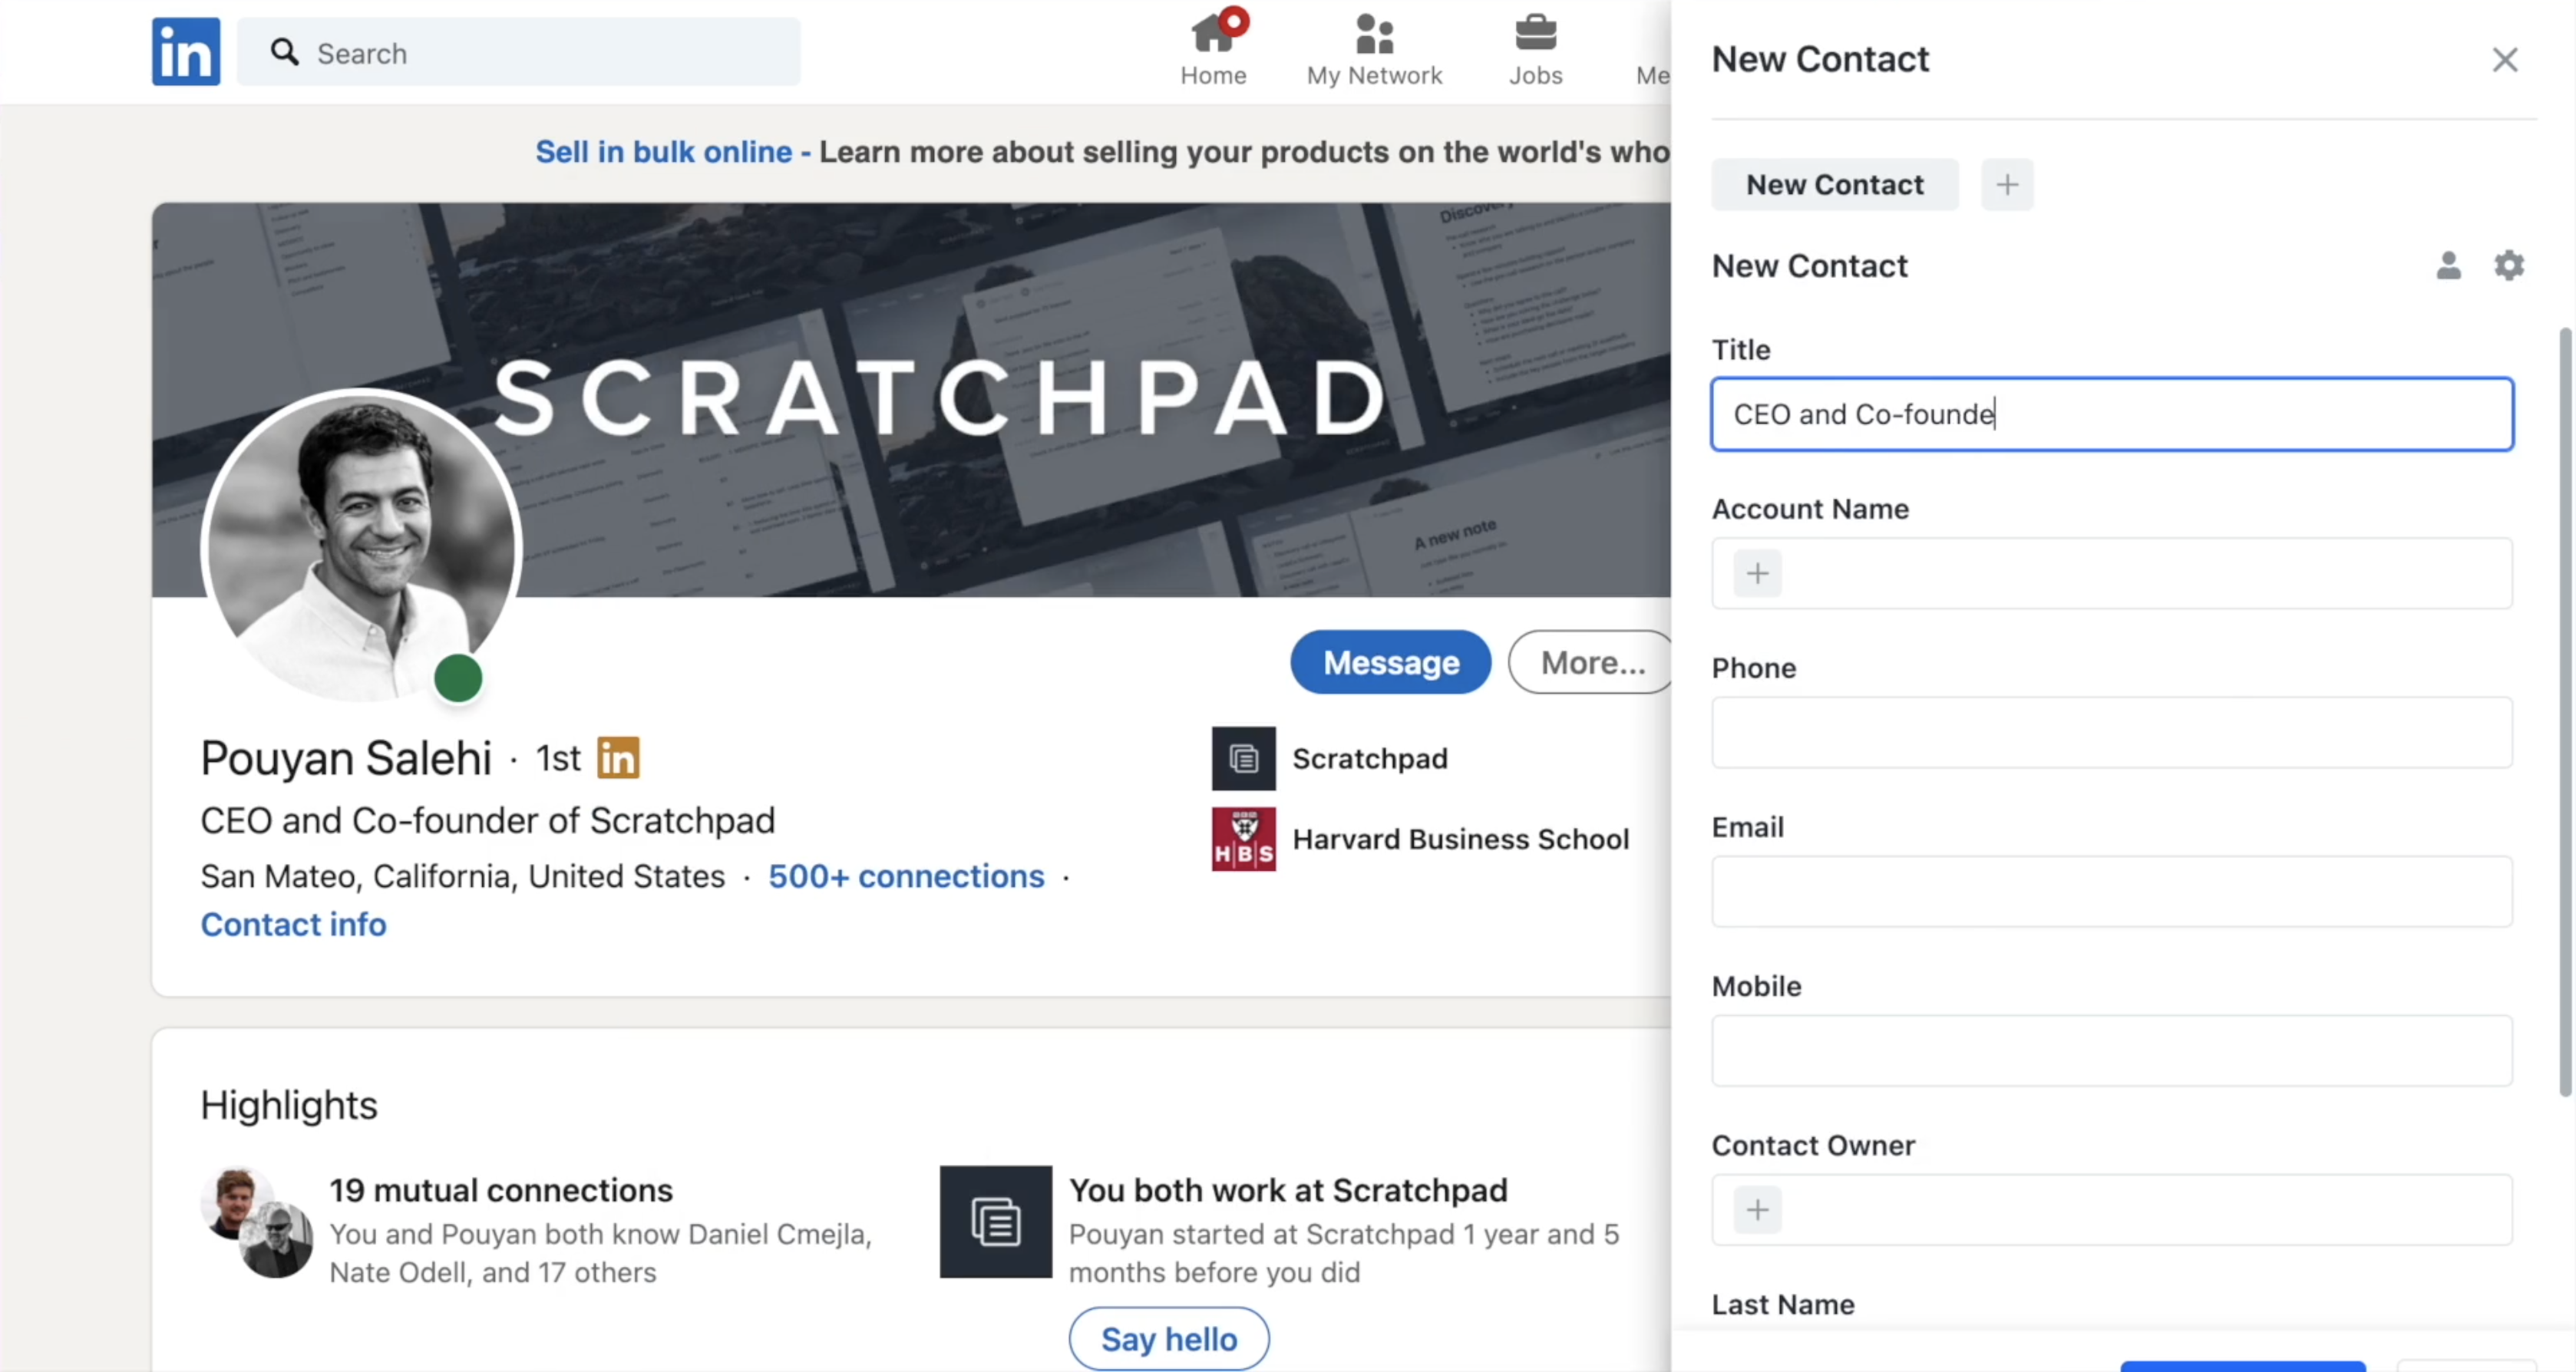2576x1372 pixels.
Task: Select the New Contact tab
Action: click(1834, 185)
